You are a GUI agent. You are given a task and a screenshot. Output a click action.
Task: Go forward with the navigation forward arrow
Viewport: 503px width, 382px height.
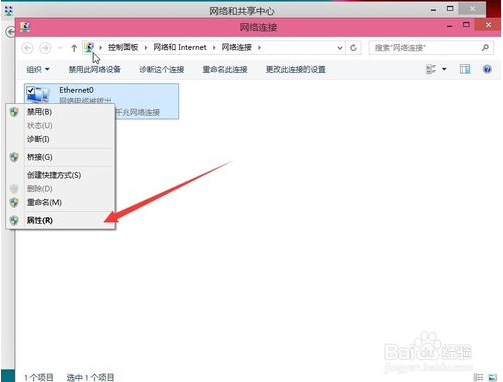point(45,48)
